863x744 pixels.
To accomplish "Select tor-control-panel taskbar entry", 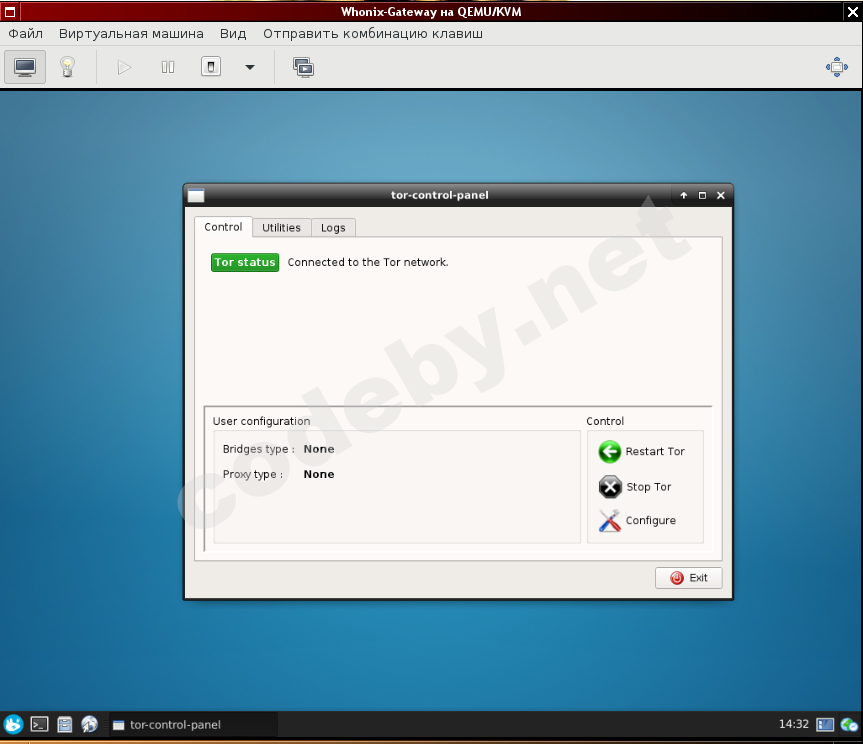I will click(193, 725).
